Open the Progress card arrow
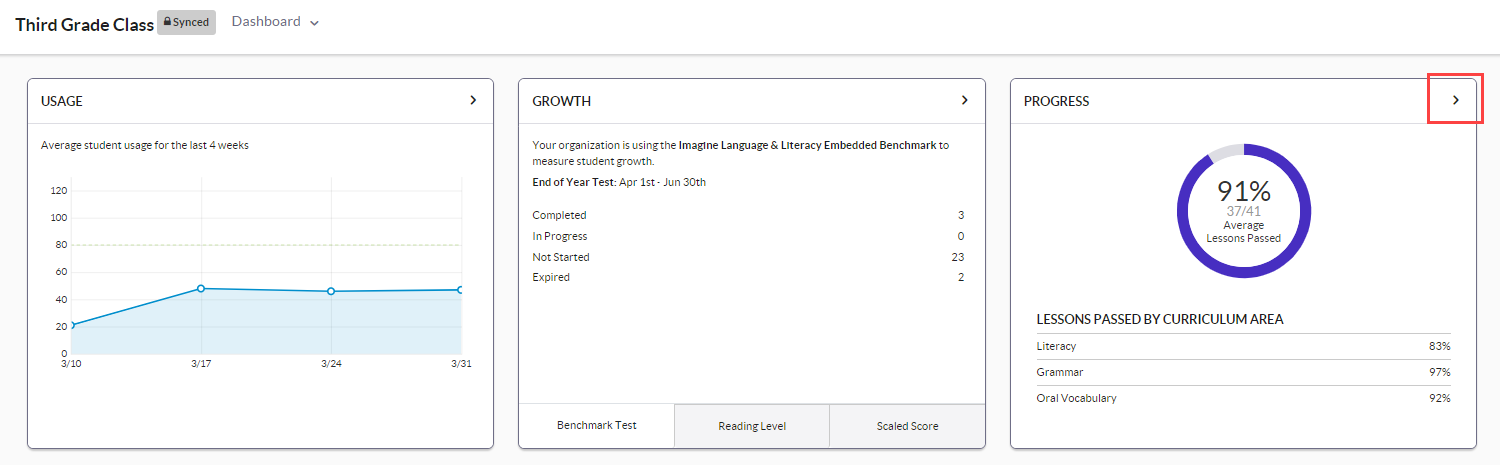Screen dimensions: 1500x465 click(x=1455, y=100)
